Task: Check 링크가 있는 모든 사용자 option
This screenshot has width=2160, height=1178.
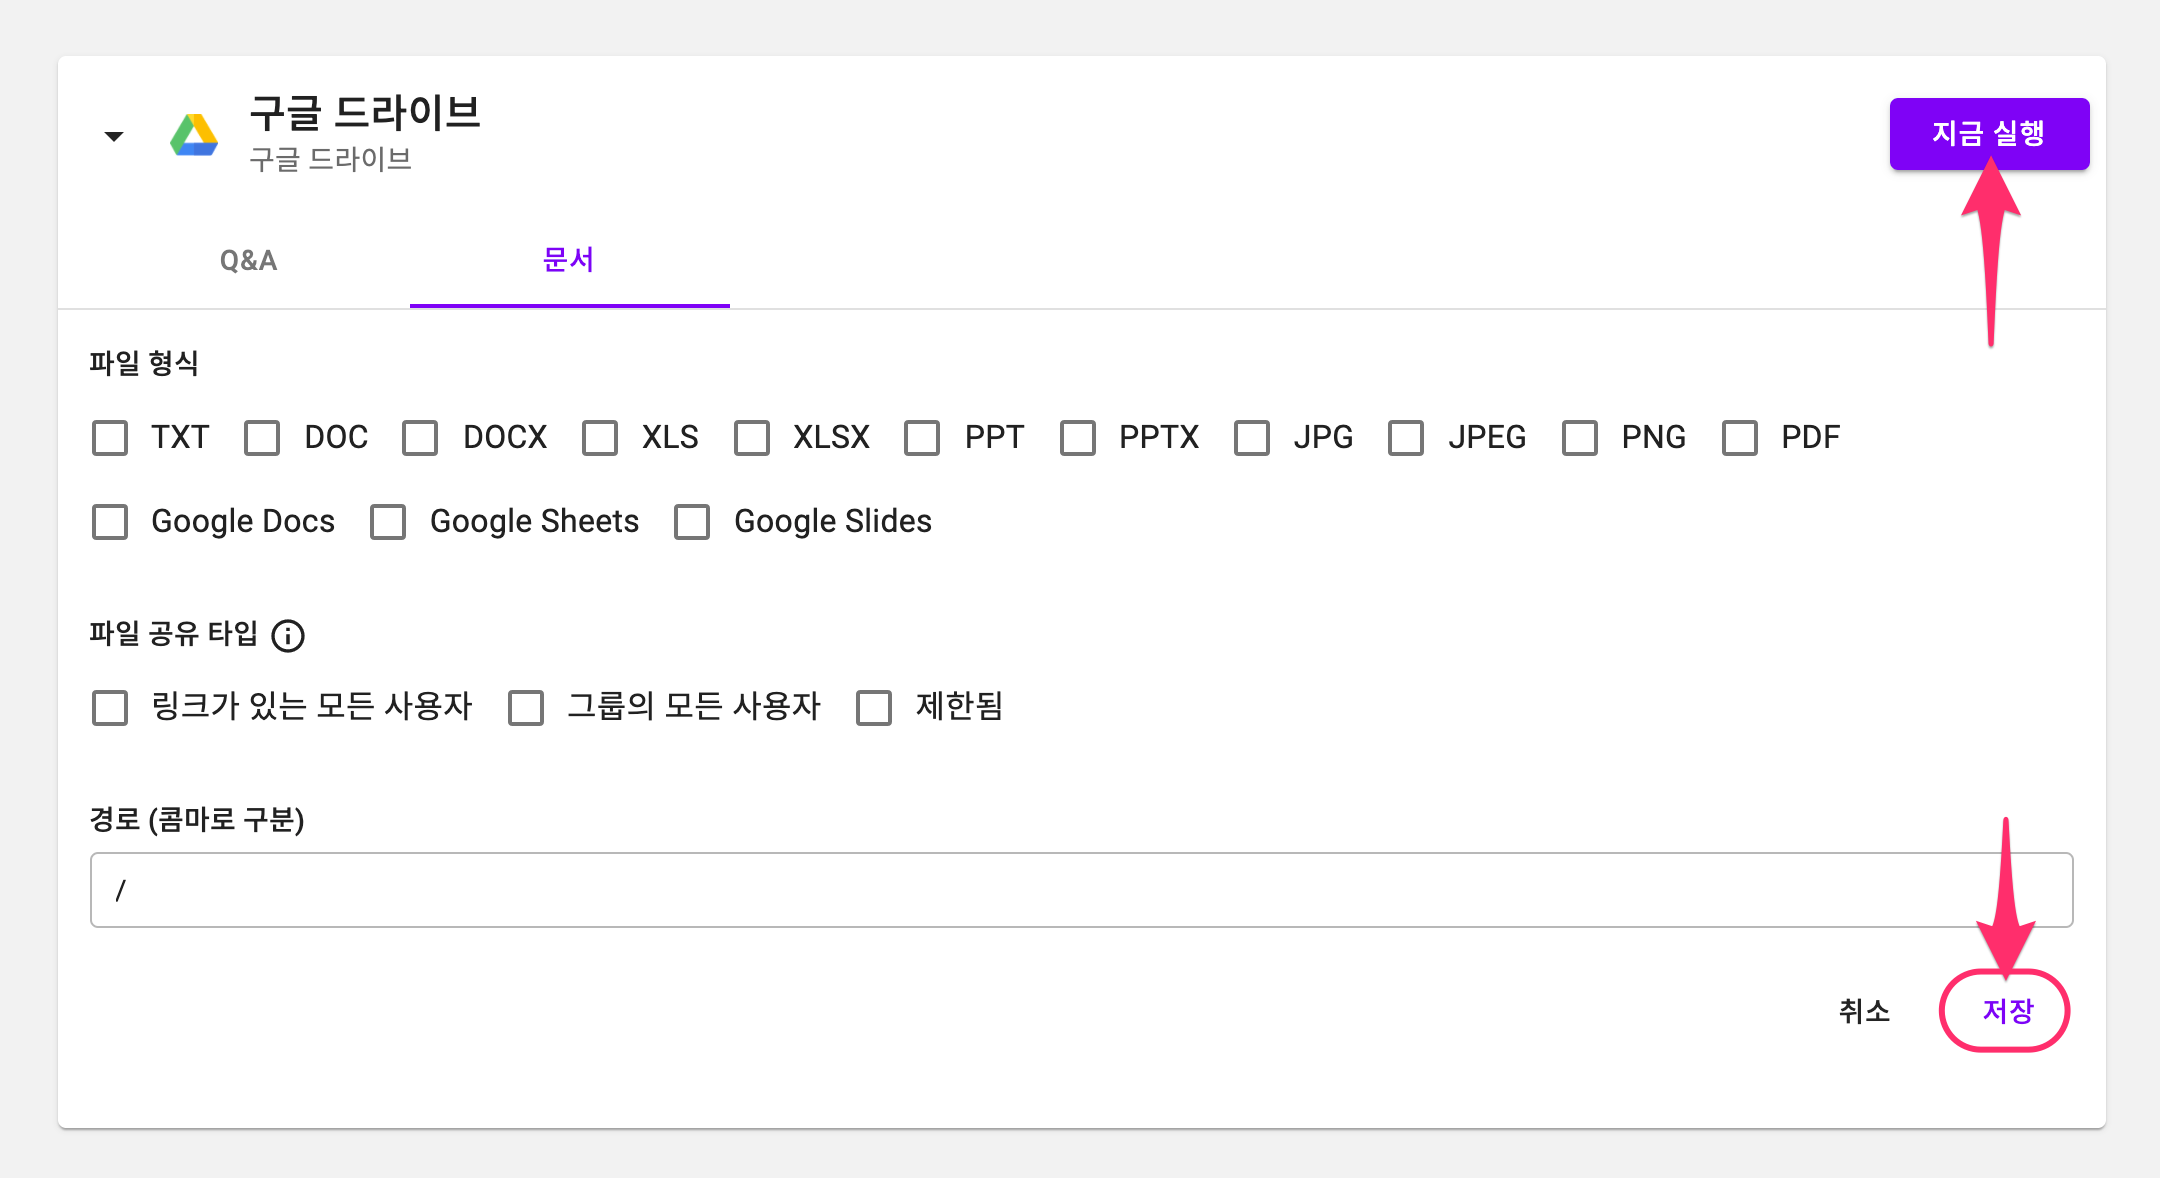Action: [x=110, y=708]
